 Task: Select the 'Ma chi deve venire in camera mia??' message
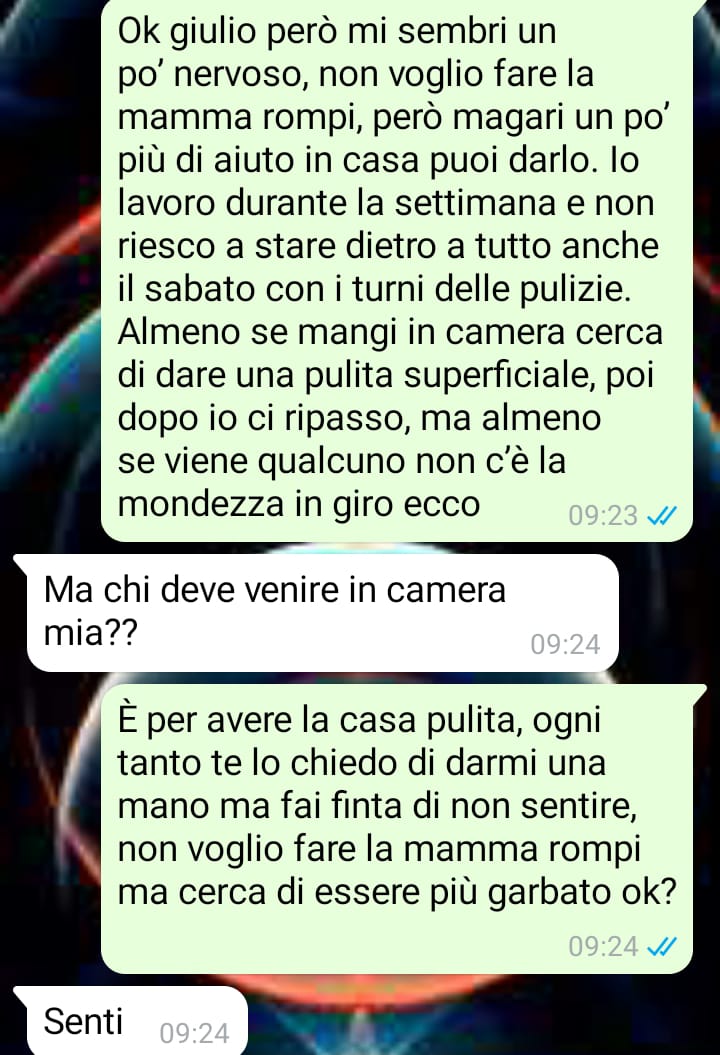pos(323,613)
